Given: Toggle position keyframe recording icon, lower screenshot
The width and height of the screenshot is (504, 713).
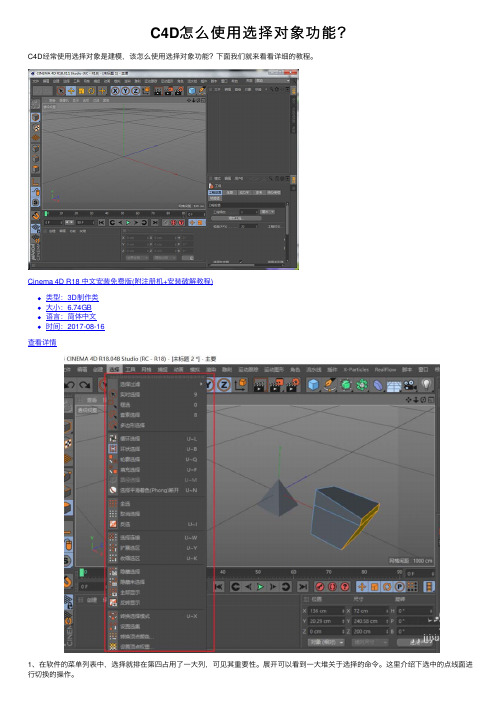Looking at the screenshot, I should click(362, 587).
